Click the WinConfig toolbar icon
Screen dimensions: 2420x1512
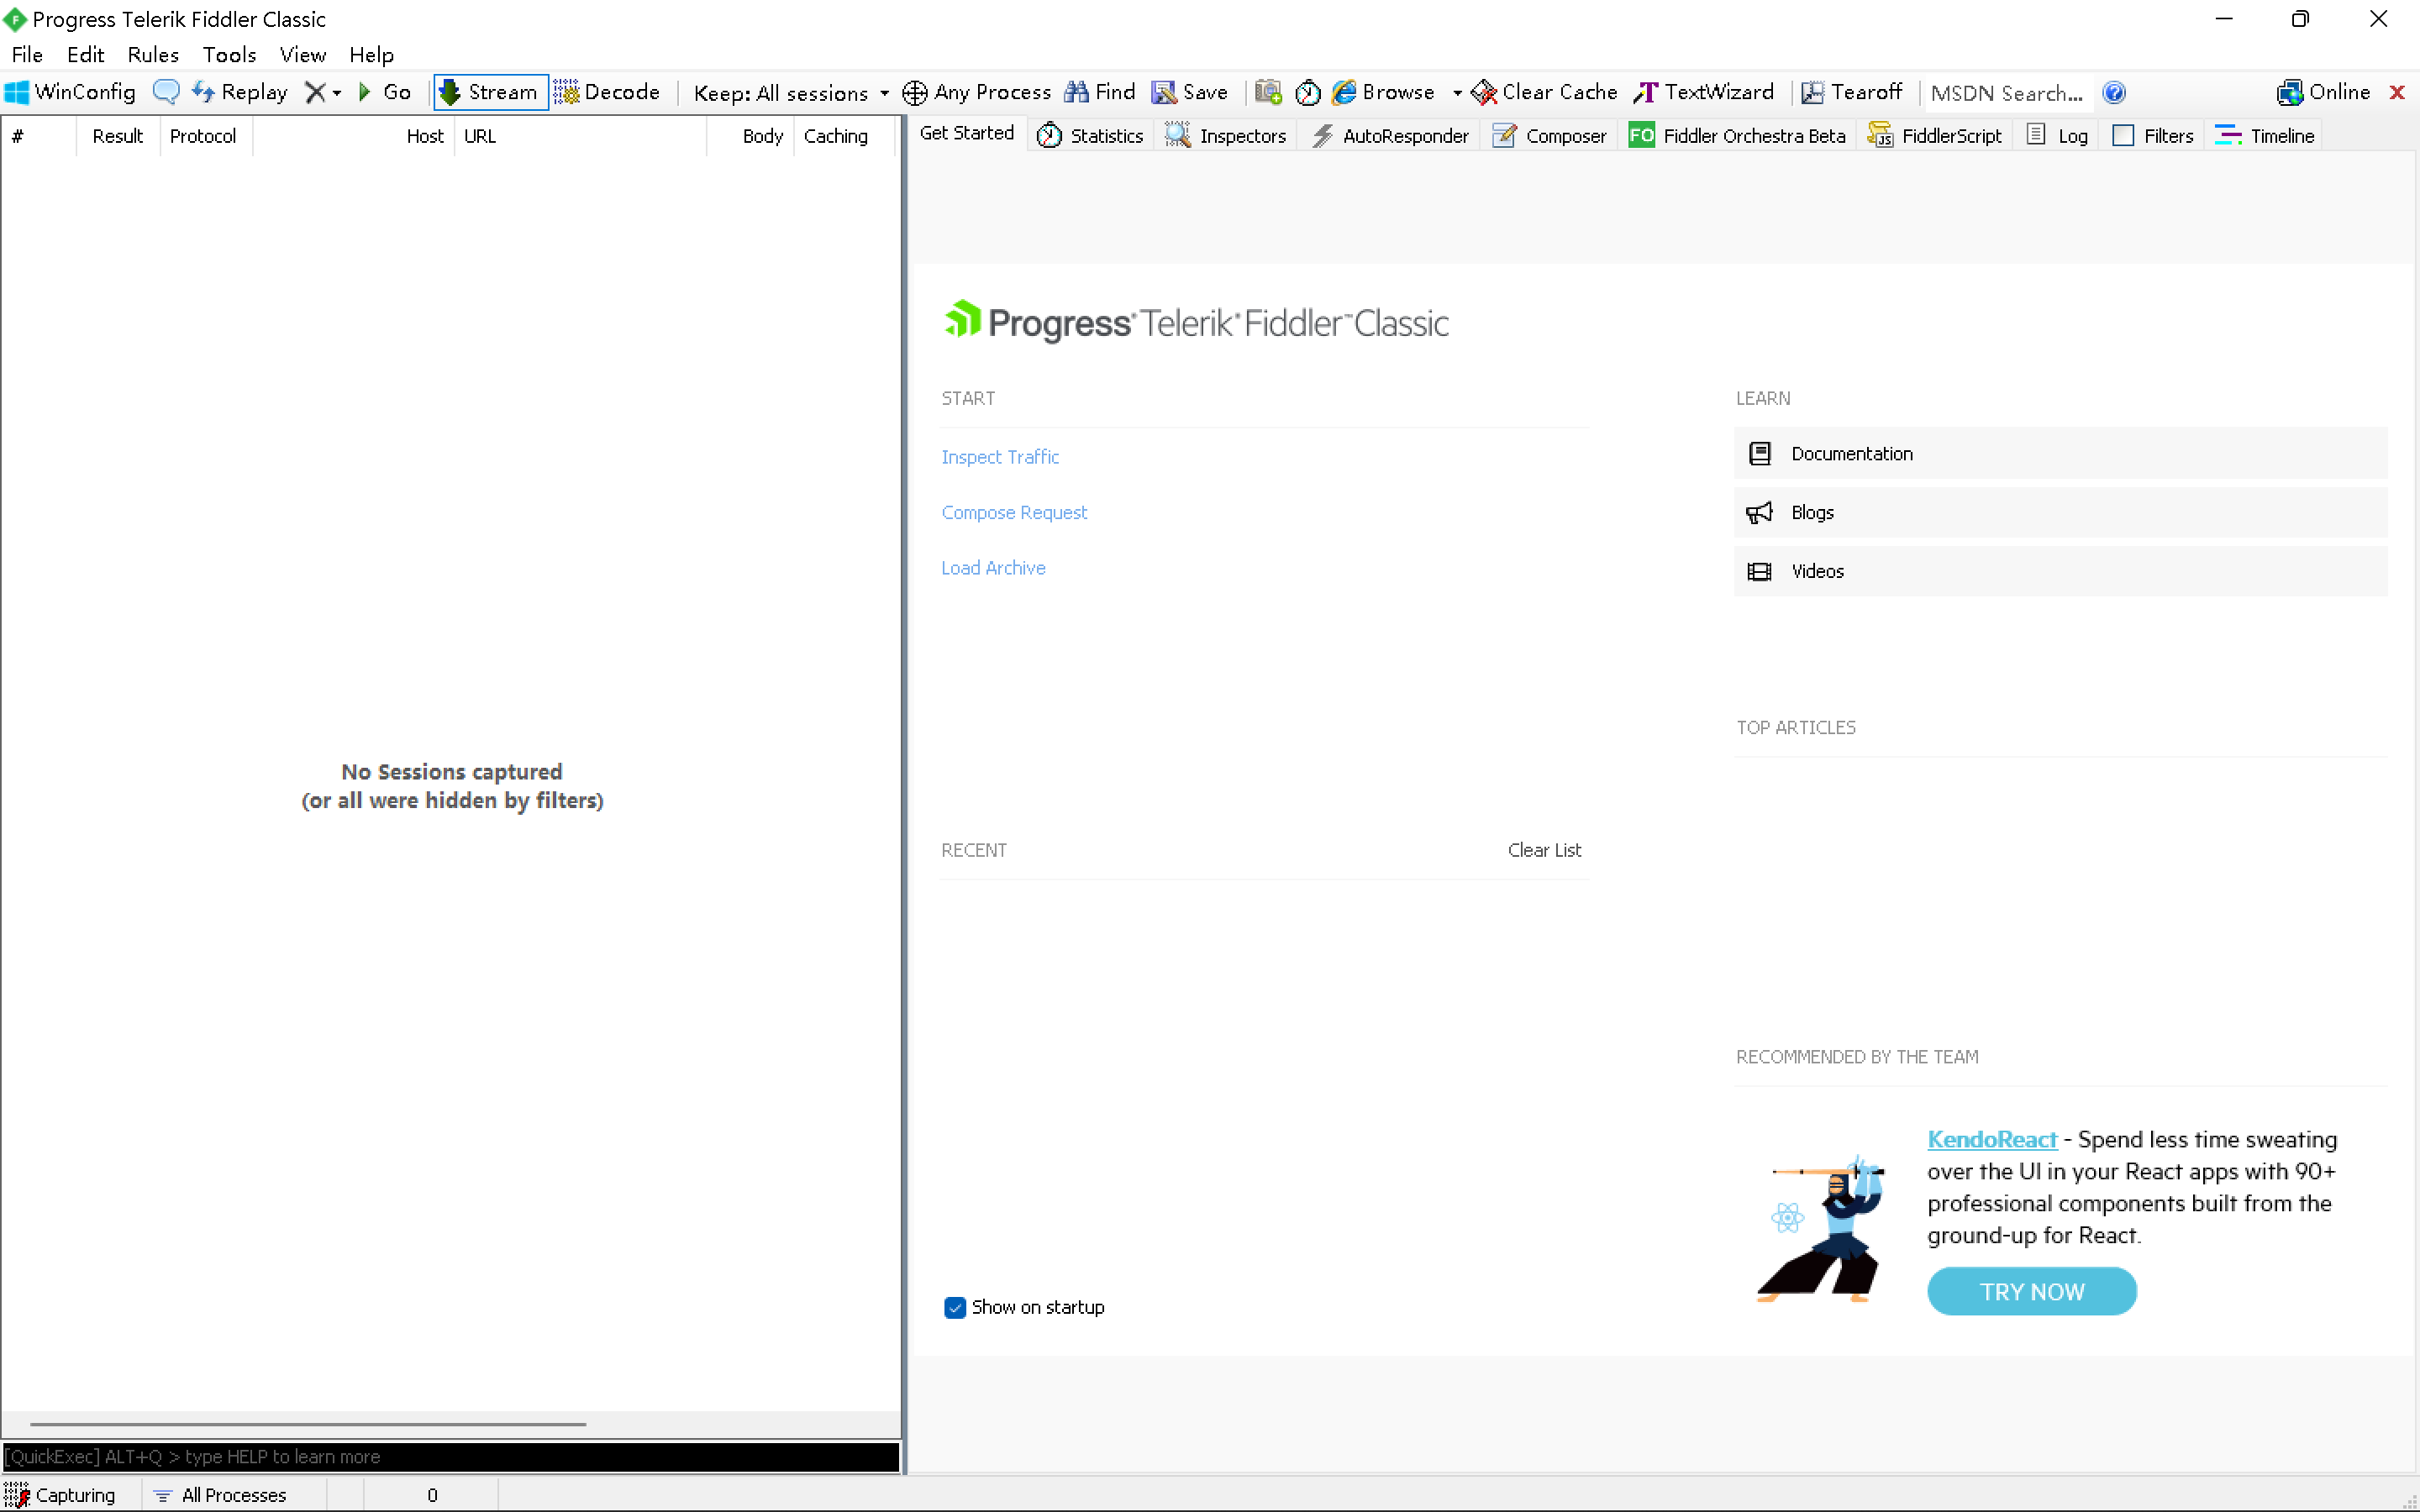17,92
